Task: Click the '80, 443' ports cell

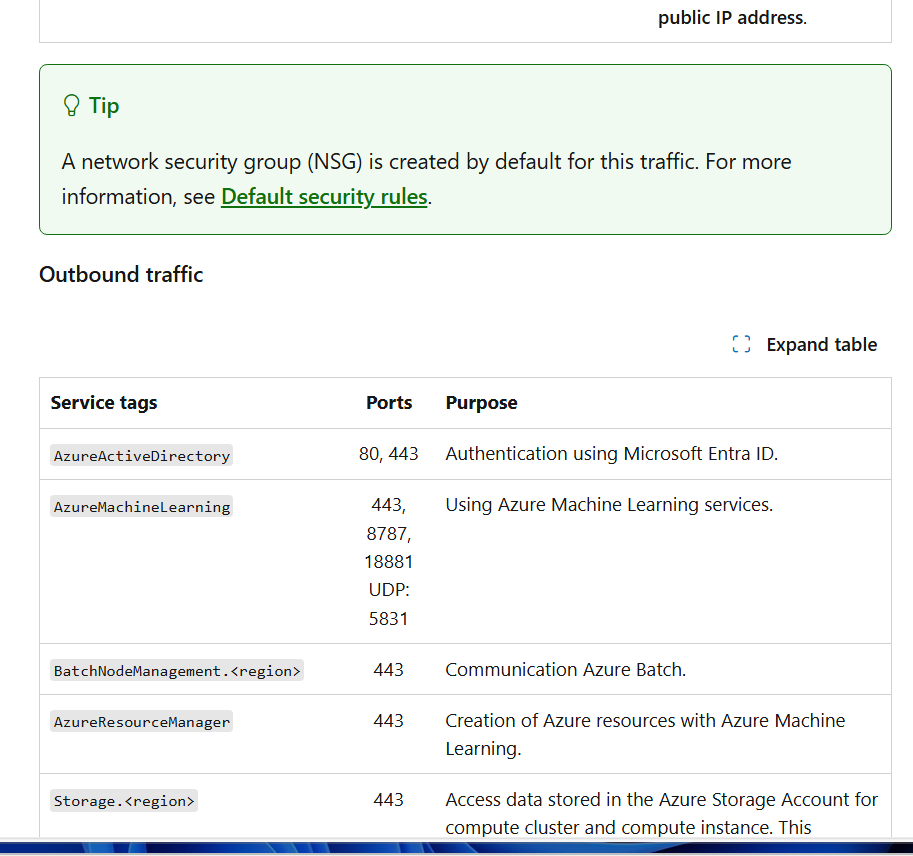Action: pos(388,454)
